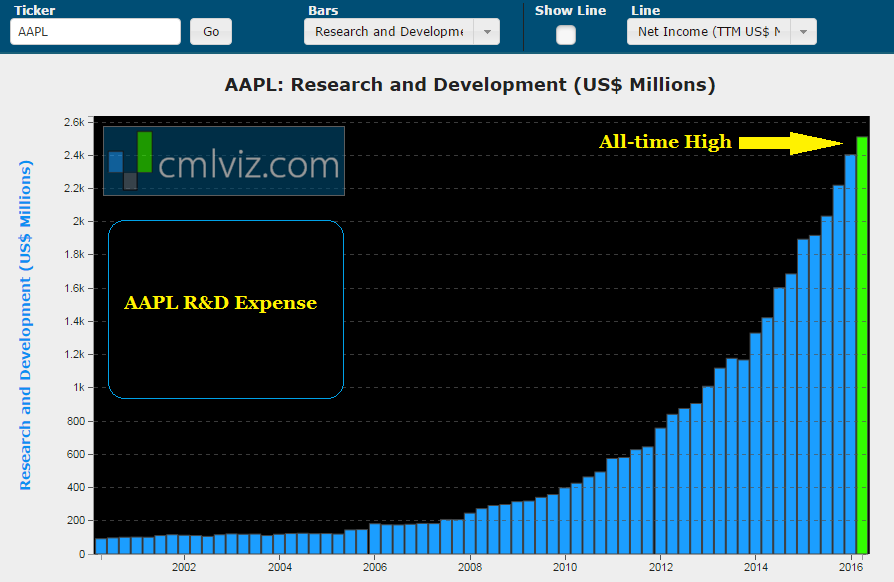The height and width of the screenshot is (582, 894).
Task: Click the '2016' x-axis year label
Action: [851, 567]
